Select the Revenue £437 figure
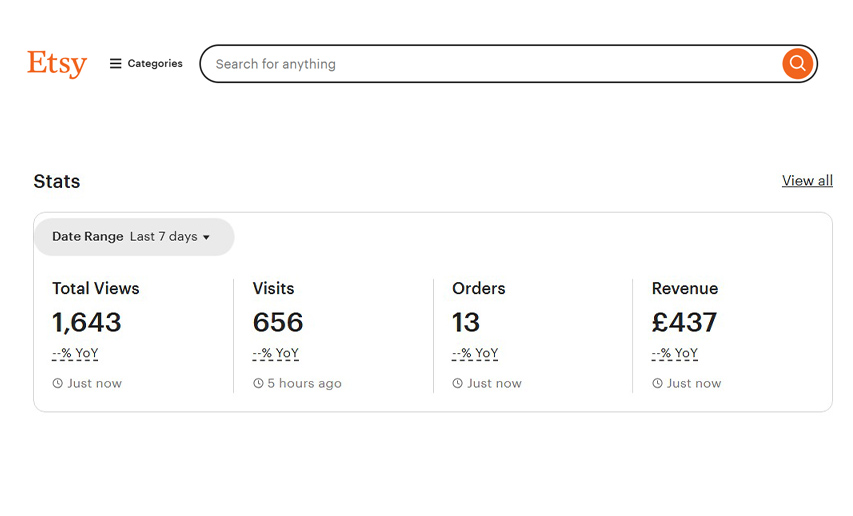The image size is (853, 516). [684, 322]
